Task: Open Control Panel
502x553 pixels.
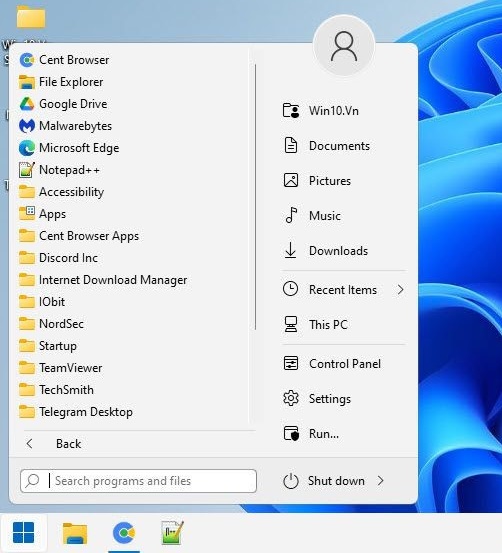Action: click(x=332, y=364)
